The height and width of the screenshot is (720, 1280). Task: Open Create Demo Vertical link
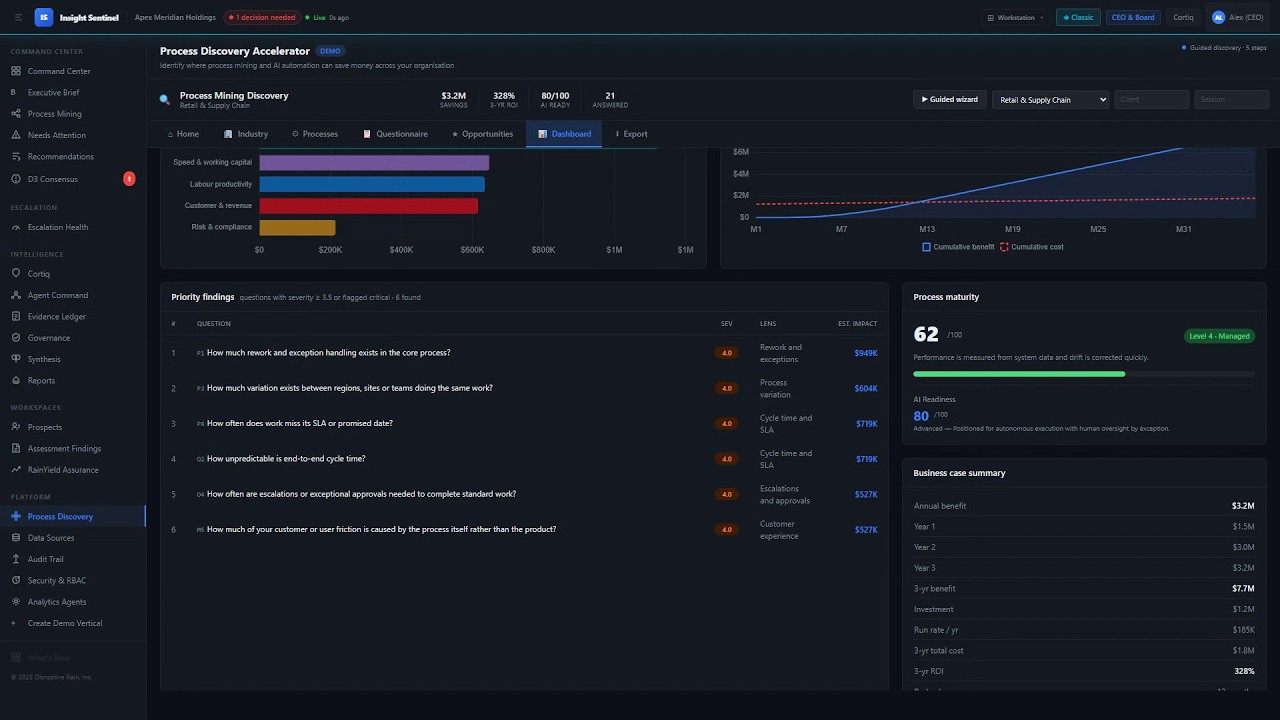coord(65,623)
